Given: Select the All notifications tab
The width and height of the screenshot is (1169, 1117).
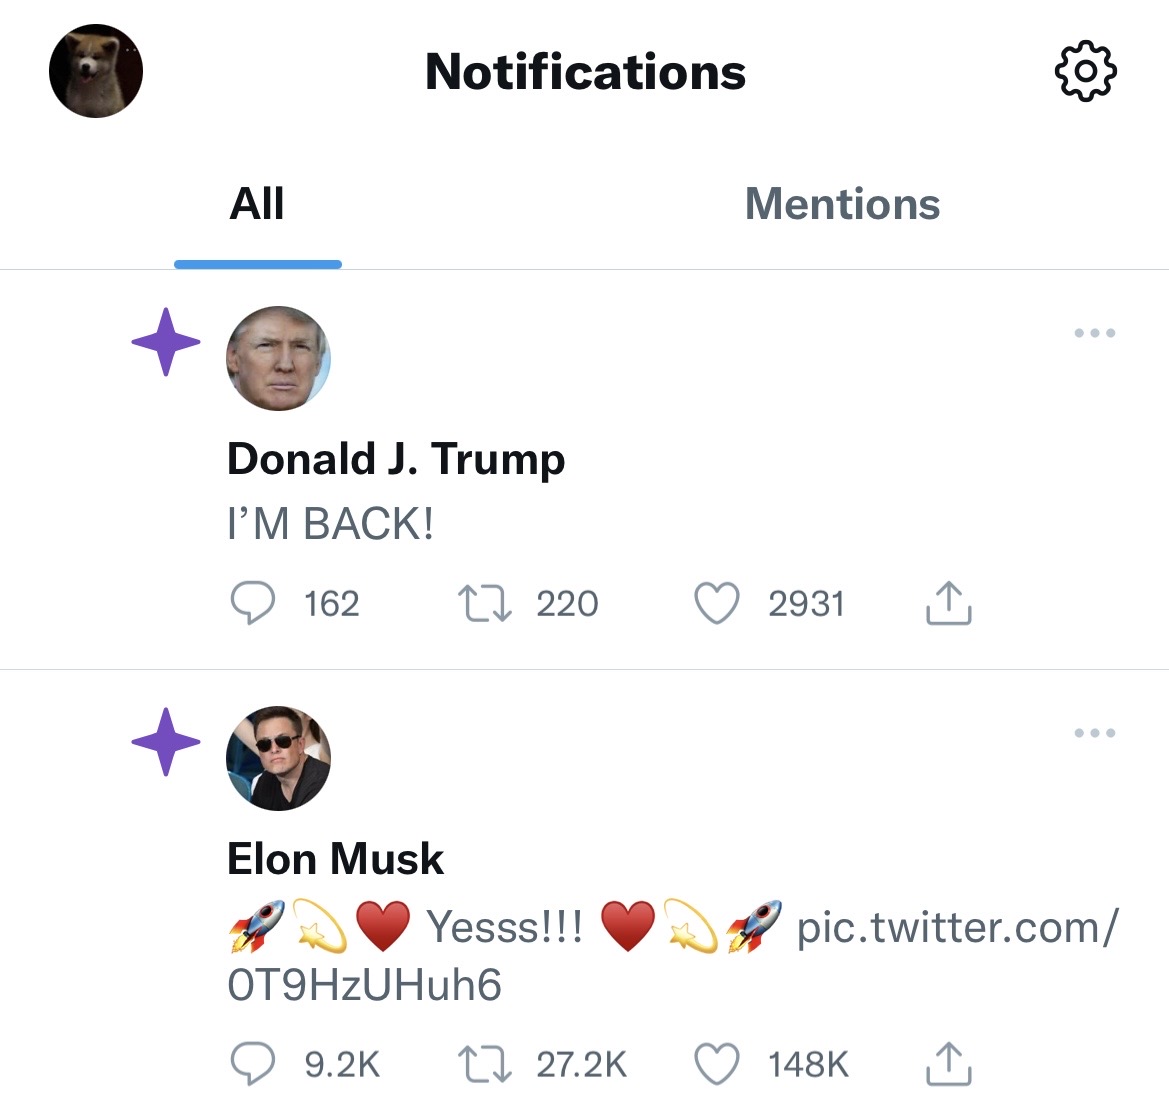Looking at the screenshot, I should click(x=257, y=204).
